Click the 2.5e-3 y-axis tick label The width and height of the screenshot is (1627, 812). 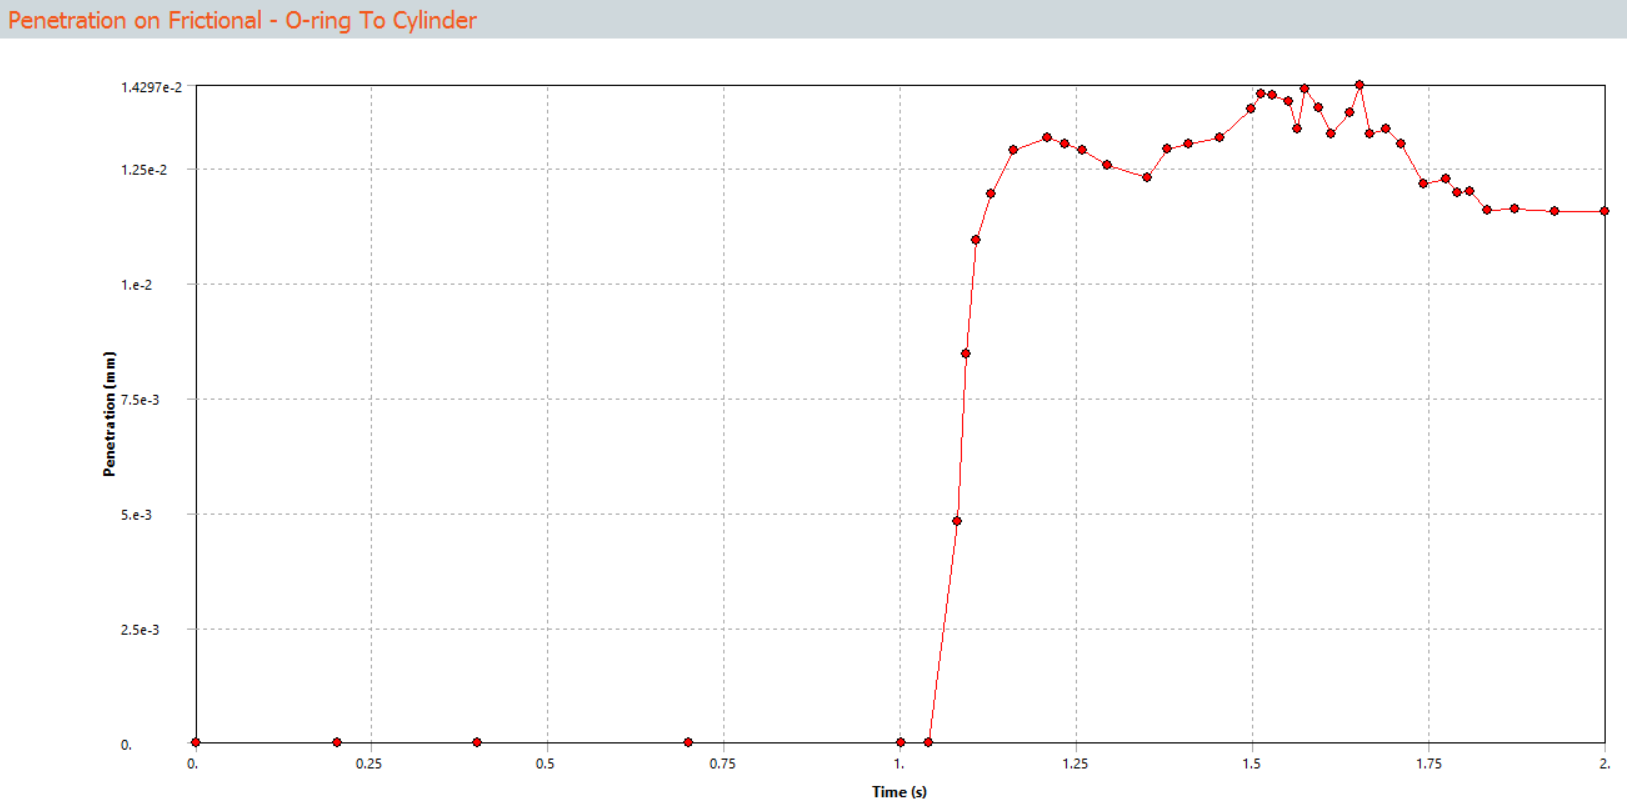140,630
